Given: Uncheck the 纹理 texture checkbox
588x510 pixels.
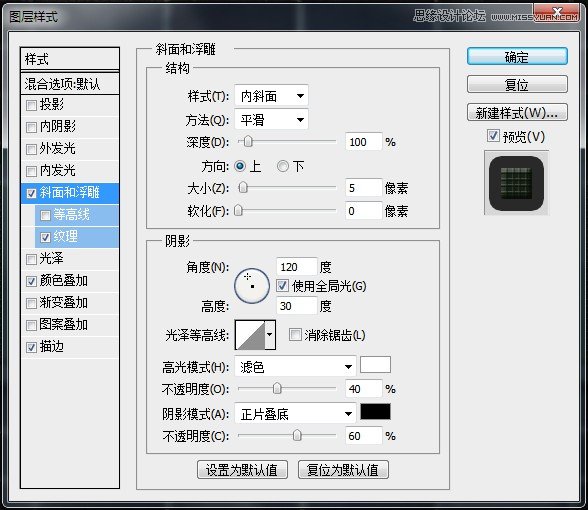Looking at the screenshot, I should [x=45, y=237].
